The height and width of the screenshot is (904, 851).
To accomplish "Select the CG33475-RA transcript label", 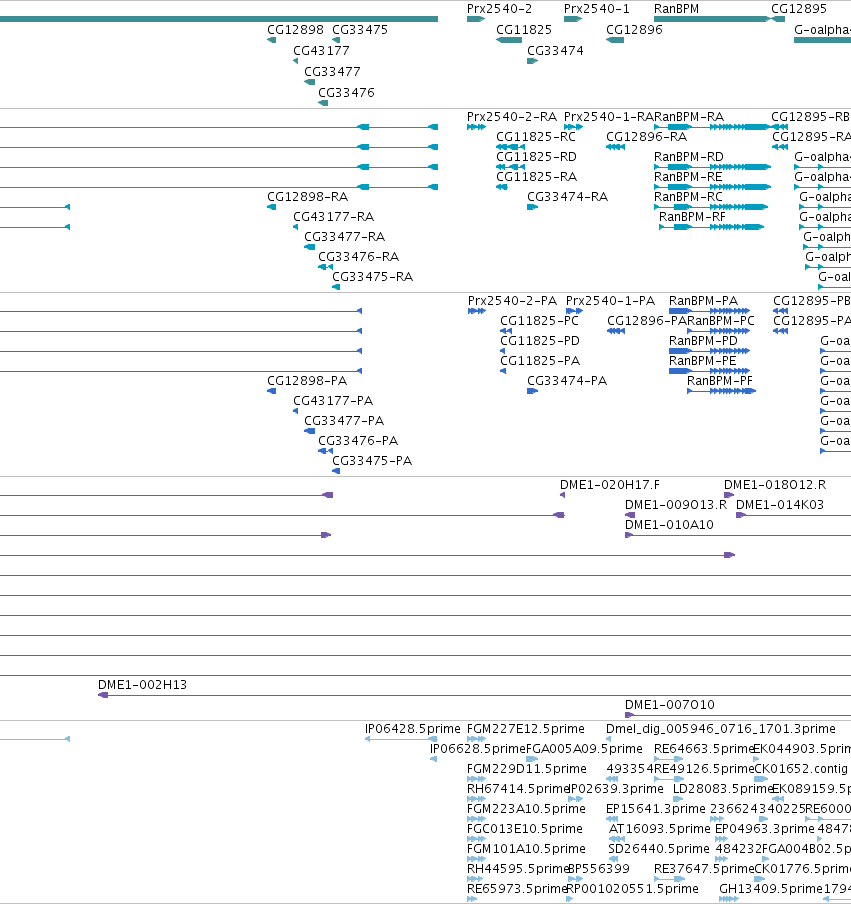I will [x=372, y=277].
